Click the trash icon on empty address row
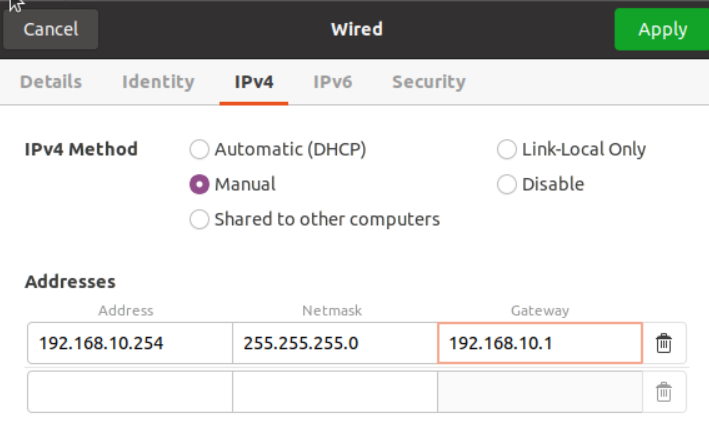The width and height of the screenshot is (709, 442). 663,392
